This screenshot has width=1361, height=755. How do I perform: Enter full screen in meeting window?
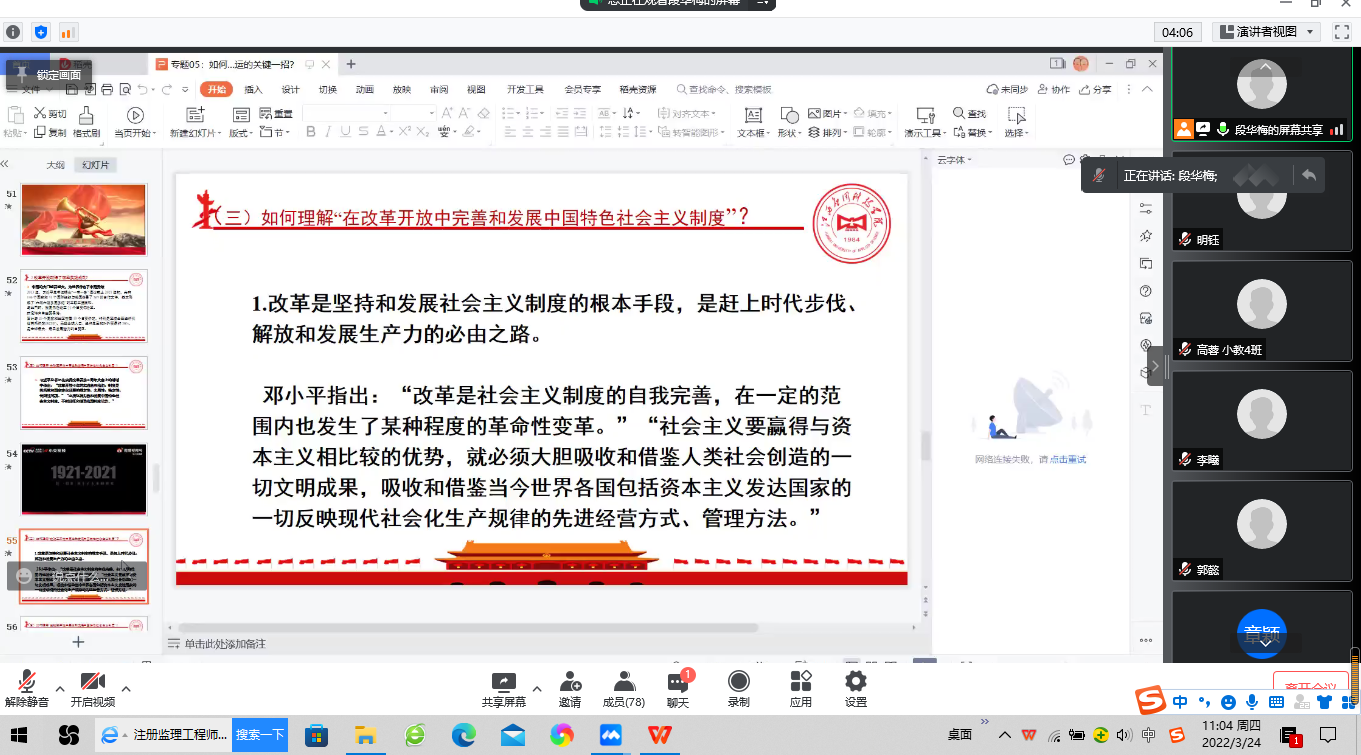pyautogui.click(x=1342, y=32)
